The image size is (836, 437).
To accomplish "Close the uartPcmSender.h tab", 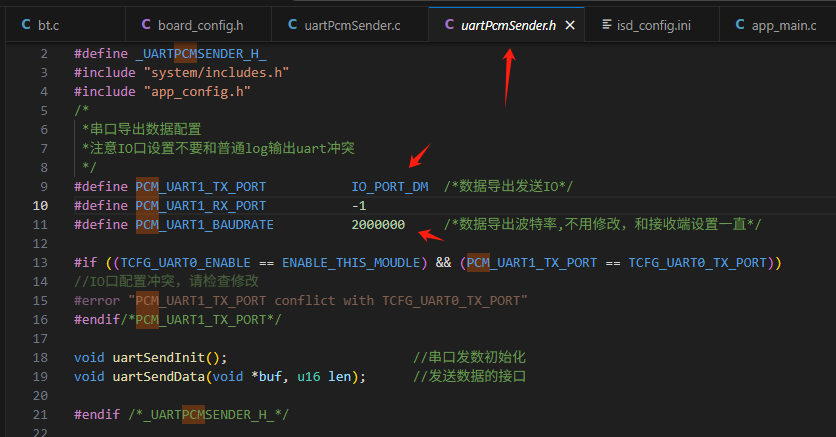I will (570, 25).
